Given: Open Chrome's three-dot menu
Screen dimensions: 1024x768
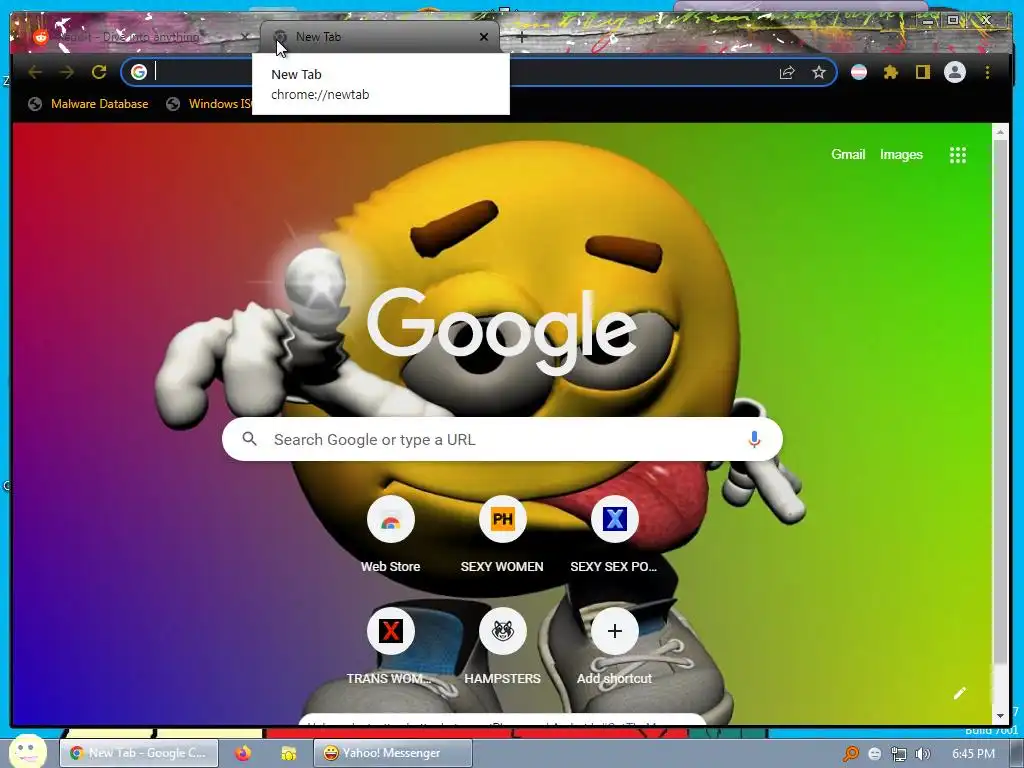Looking at the screenshot, I should coord(987,72).
